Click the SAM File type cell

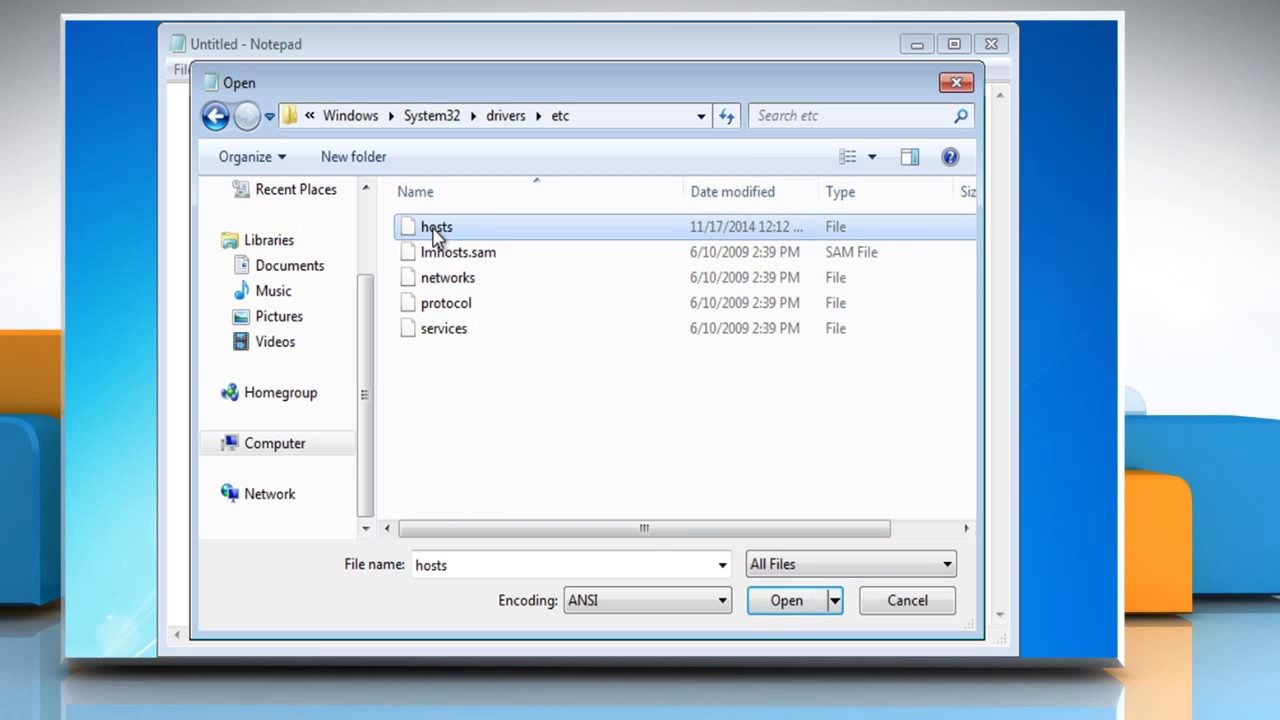pos(851,252)
